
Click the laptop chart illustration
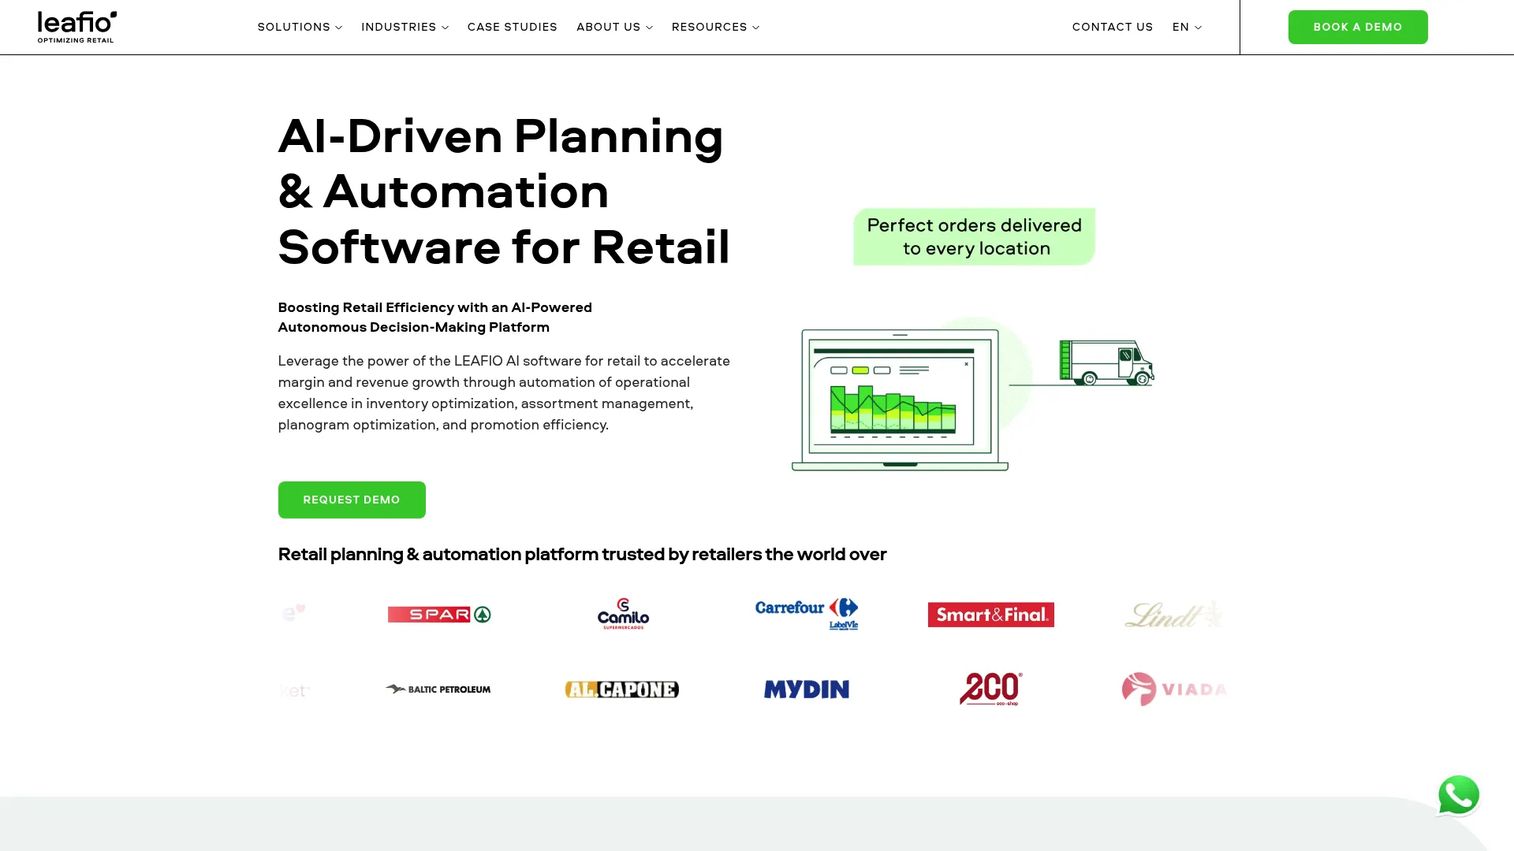(x=900, y=400)
